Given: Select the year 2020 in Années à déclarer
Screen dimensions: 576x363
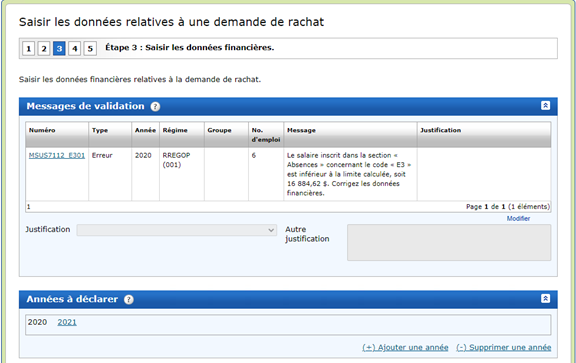Looking at the screenshot, I should [x=37, y=322].
